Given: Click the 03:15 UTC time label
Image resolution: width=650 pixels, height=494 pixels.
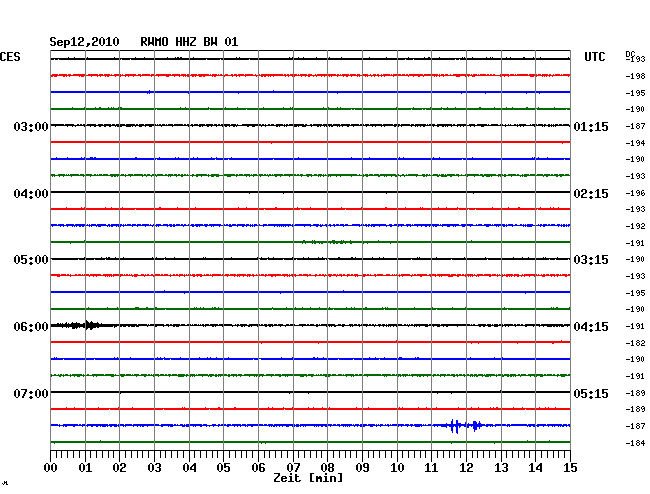Looking at the screenshot, I should (x=591, y=260).
